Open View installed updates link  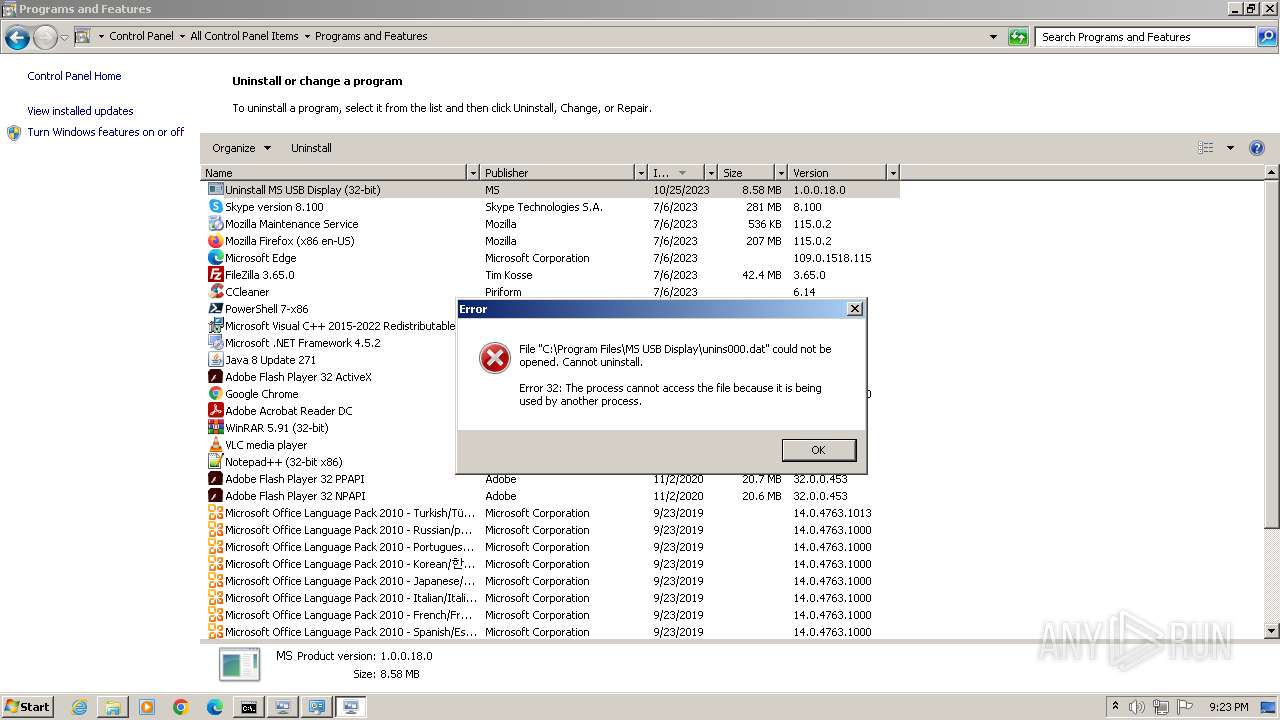(x=80, y=111)
